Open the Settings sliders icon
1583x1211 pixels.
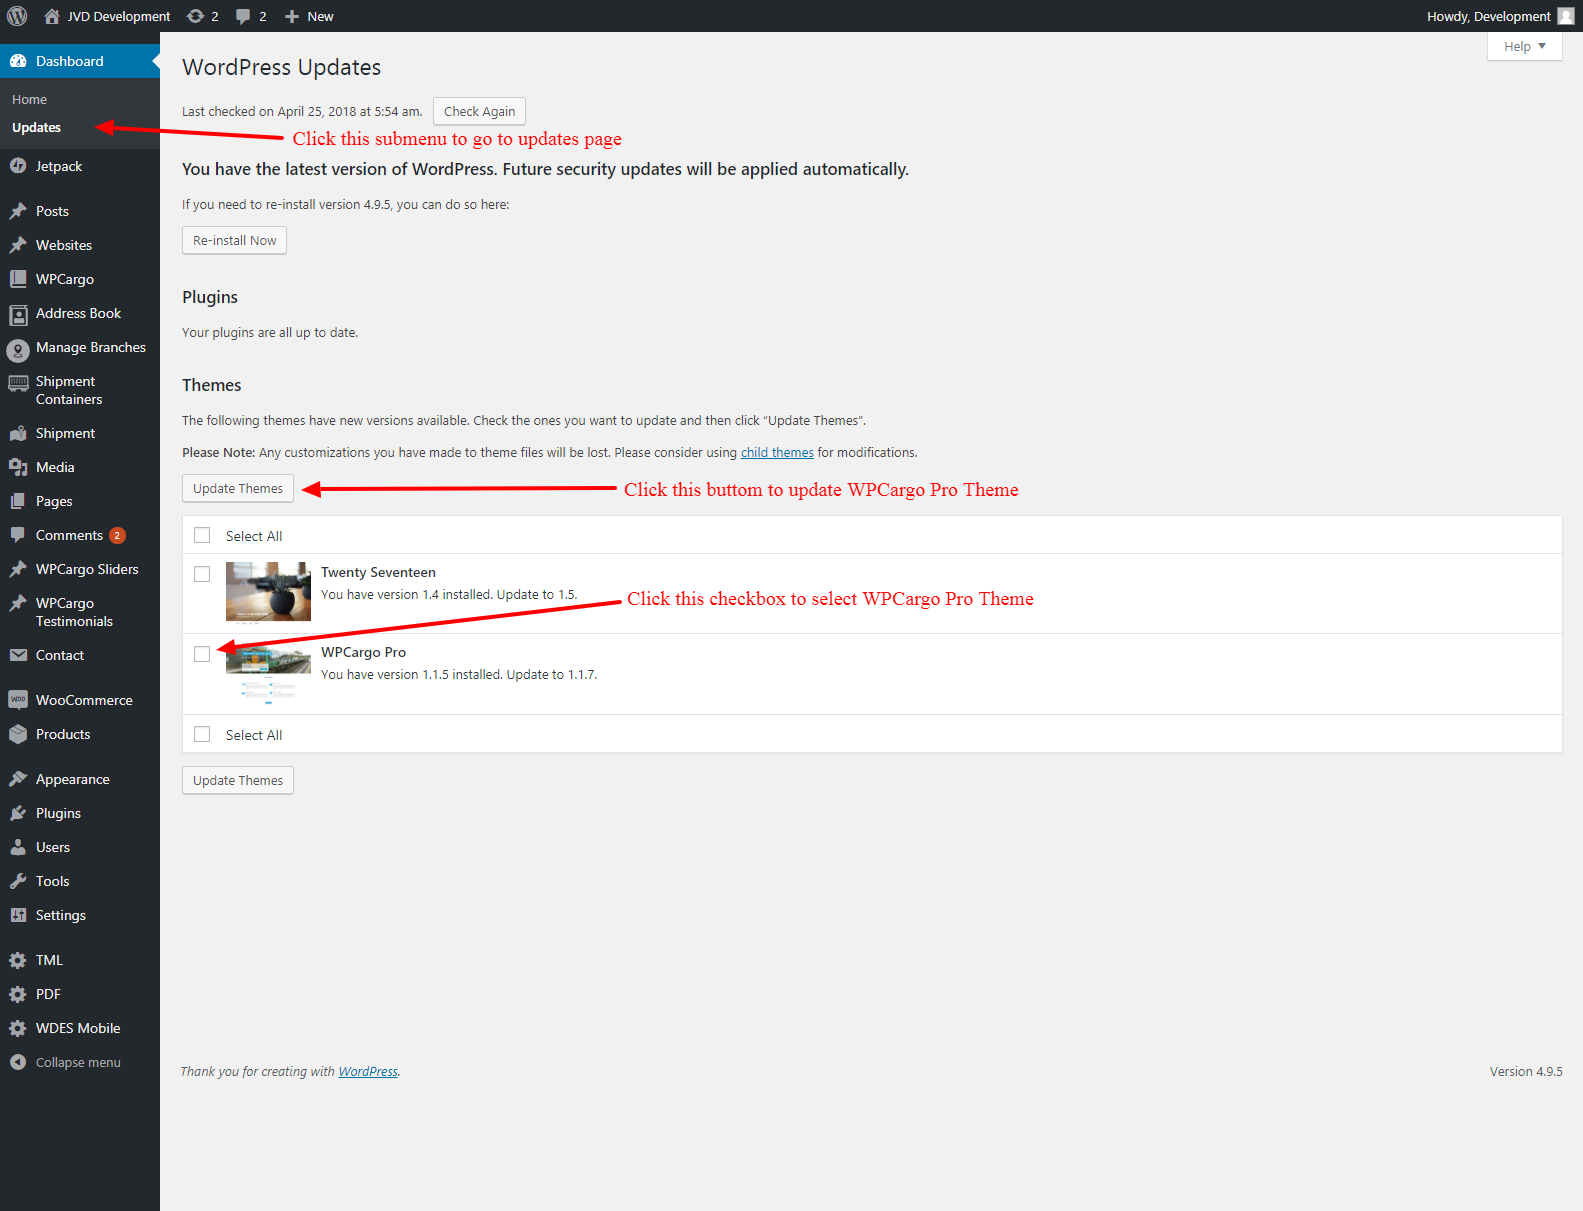pyautogui.click(x=18, y=915)
